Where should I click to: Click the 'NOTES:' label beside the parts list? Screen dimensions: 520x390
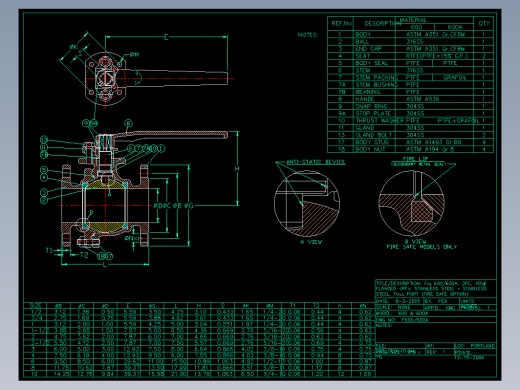point(308,35)
